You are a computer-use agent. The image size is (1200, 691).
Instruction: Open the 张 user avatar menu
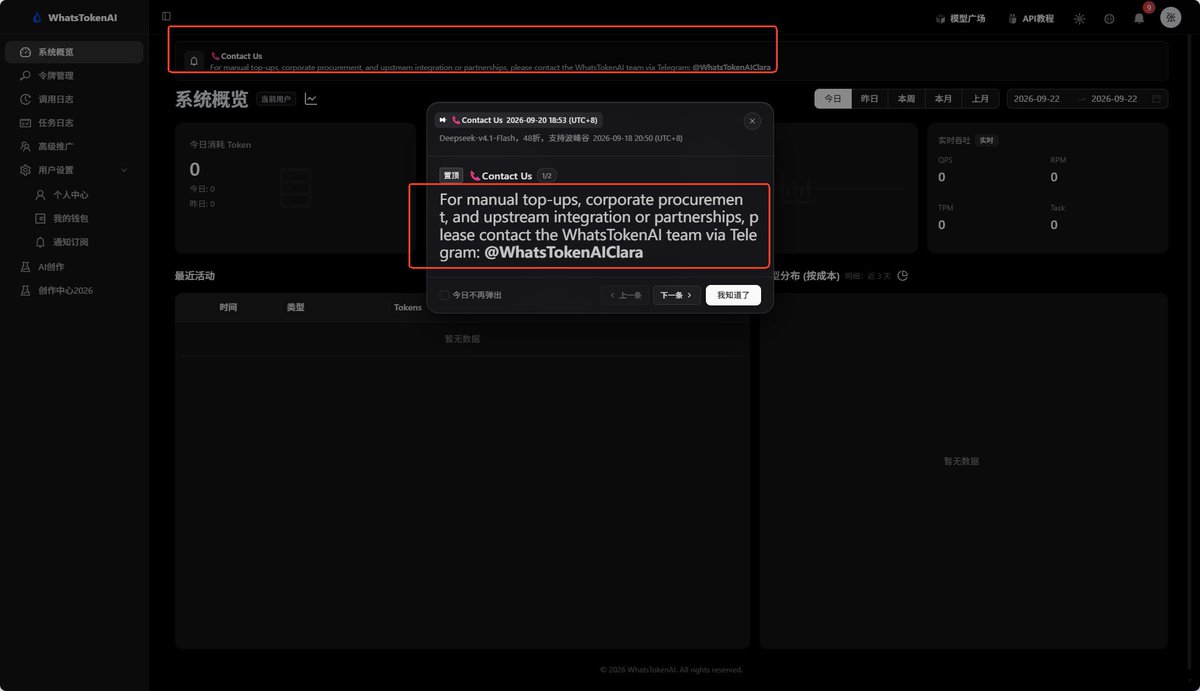(x=1170, y=17)
